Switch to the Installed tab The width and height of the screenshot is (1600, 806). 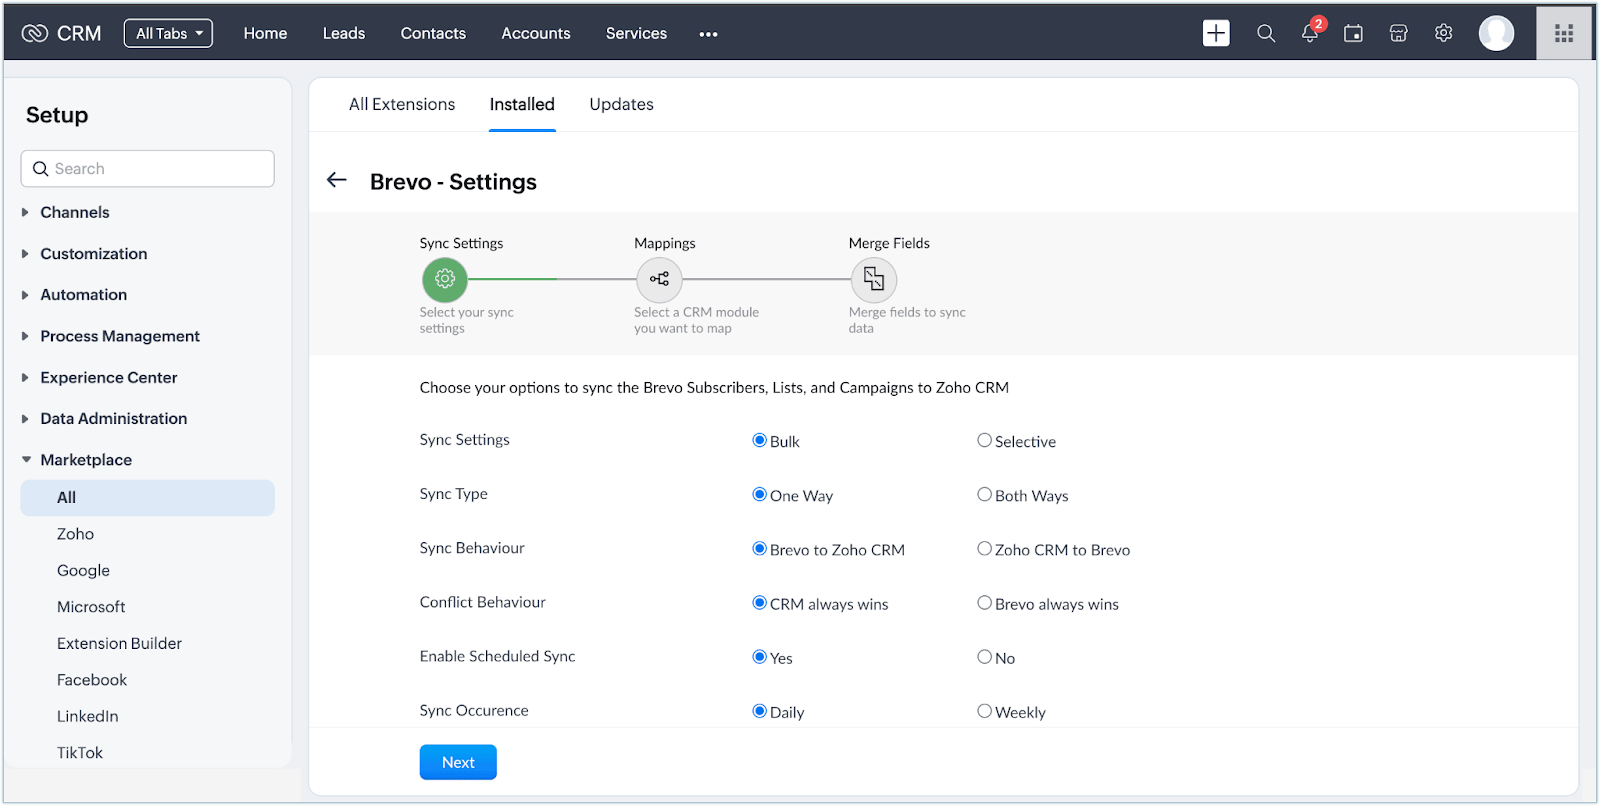pos(522,104)
